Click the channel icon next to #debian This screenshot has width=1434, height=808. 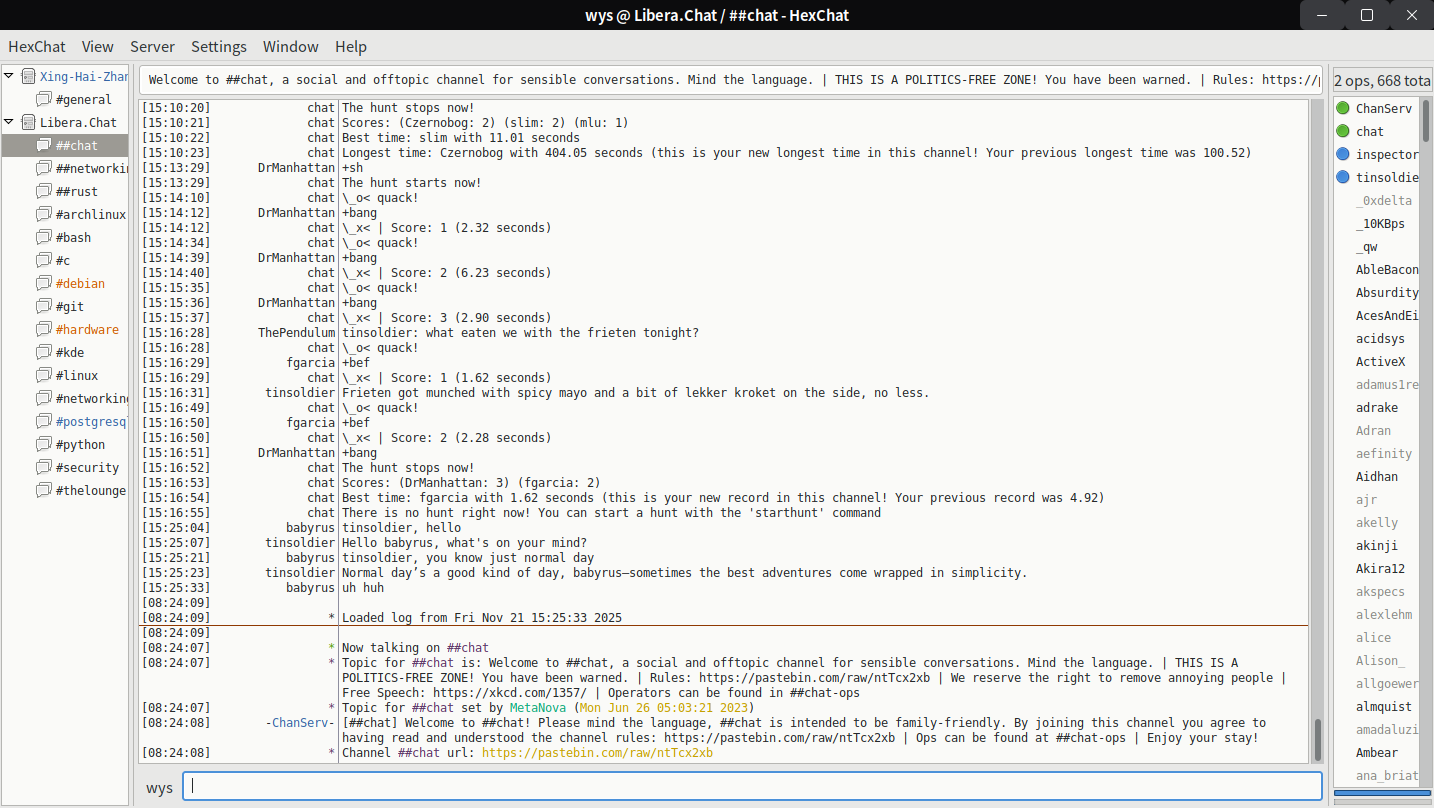click(x=43, y=284)
